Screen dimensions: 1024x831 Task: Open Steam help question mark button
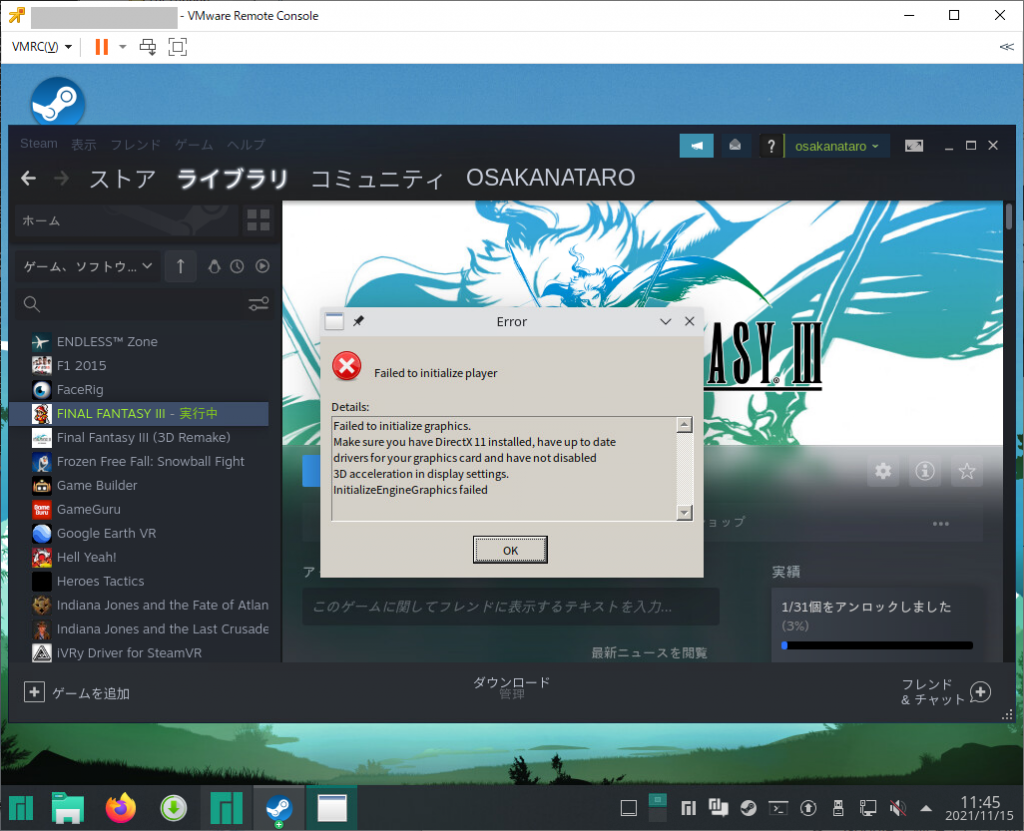[771, 146]
